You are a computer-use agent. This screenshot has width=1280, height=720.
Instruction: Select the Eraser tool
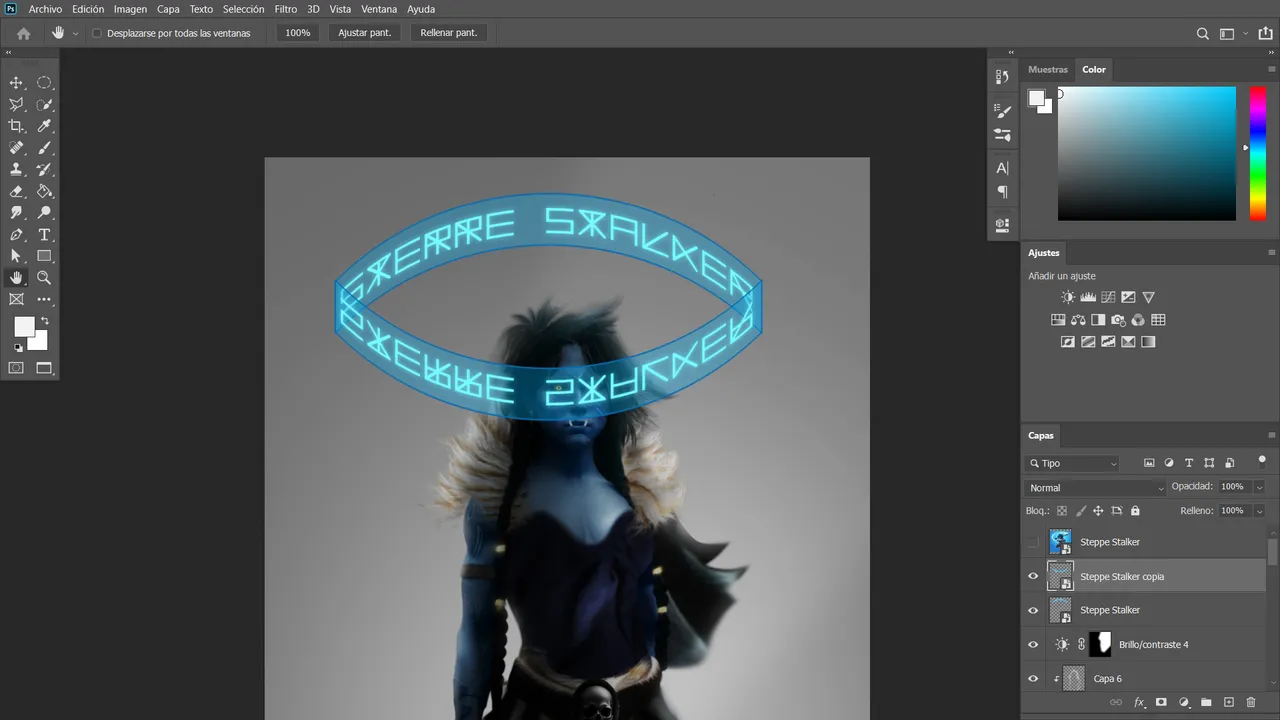point(16,191)
